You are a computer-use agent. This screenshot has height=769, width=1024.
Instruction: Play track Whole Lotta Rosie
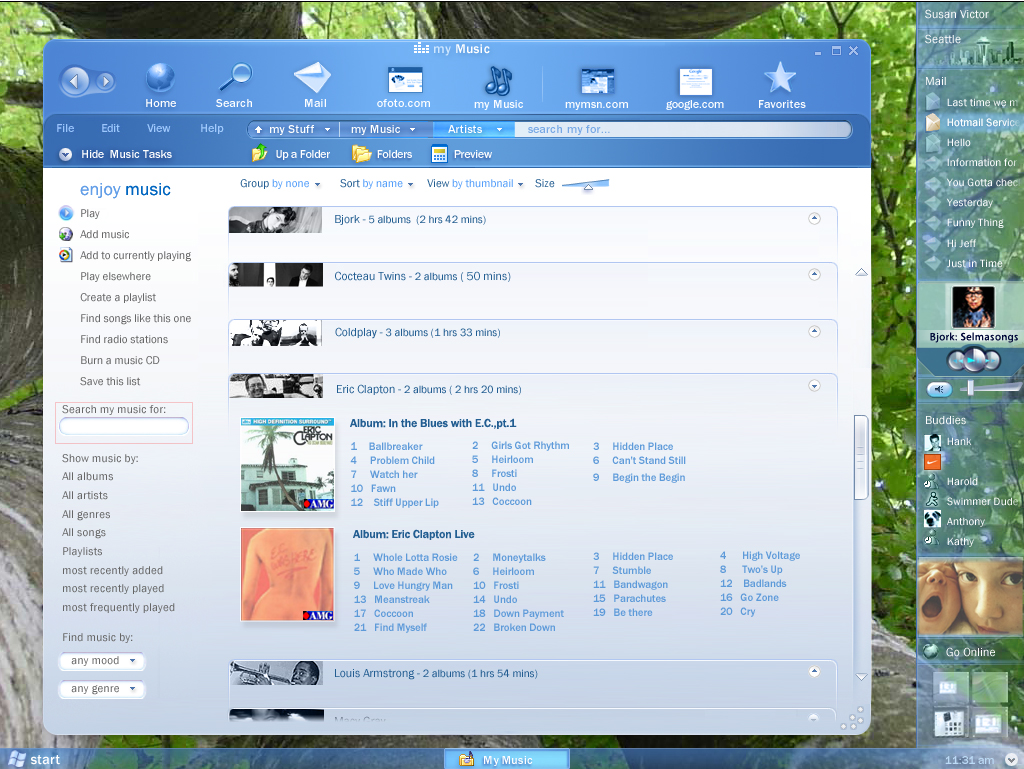[x=415, y=557]
